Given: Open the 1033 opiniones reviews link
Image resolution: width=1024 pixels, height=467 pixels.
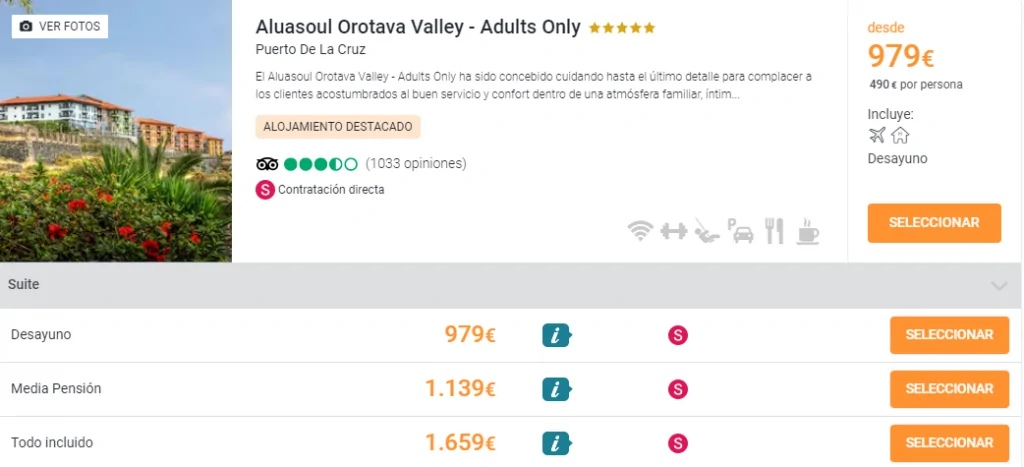Looking at the screenshot, I should [x=416, y=164].
